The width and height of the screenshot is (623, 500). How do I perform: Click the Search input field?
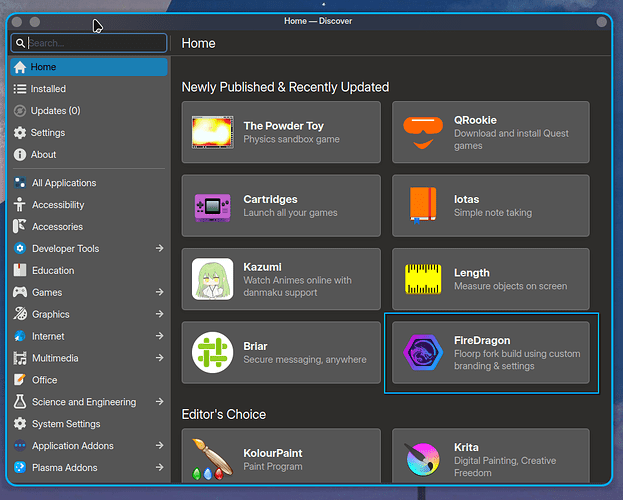coord(89,43)
